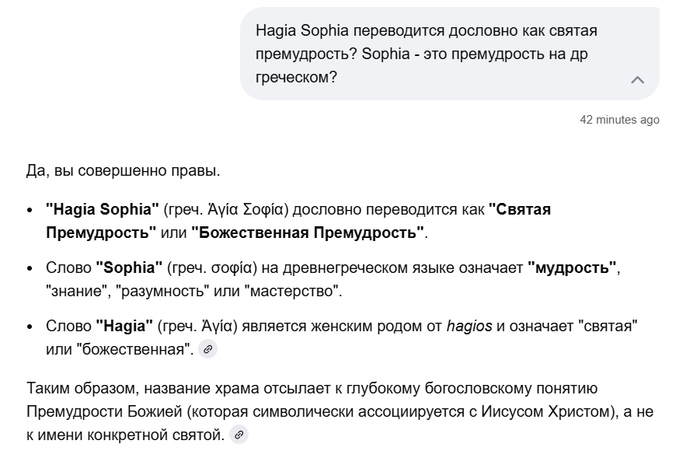700x458 pixels.
Task: Click the "42 minutes ago" timestamp
Action: click(619, 120)
